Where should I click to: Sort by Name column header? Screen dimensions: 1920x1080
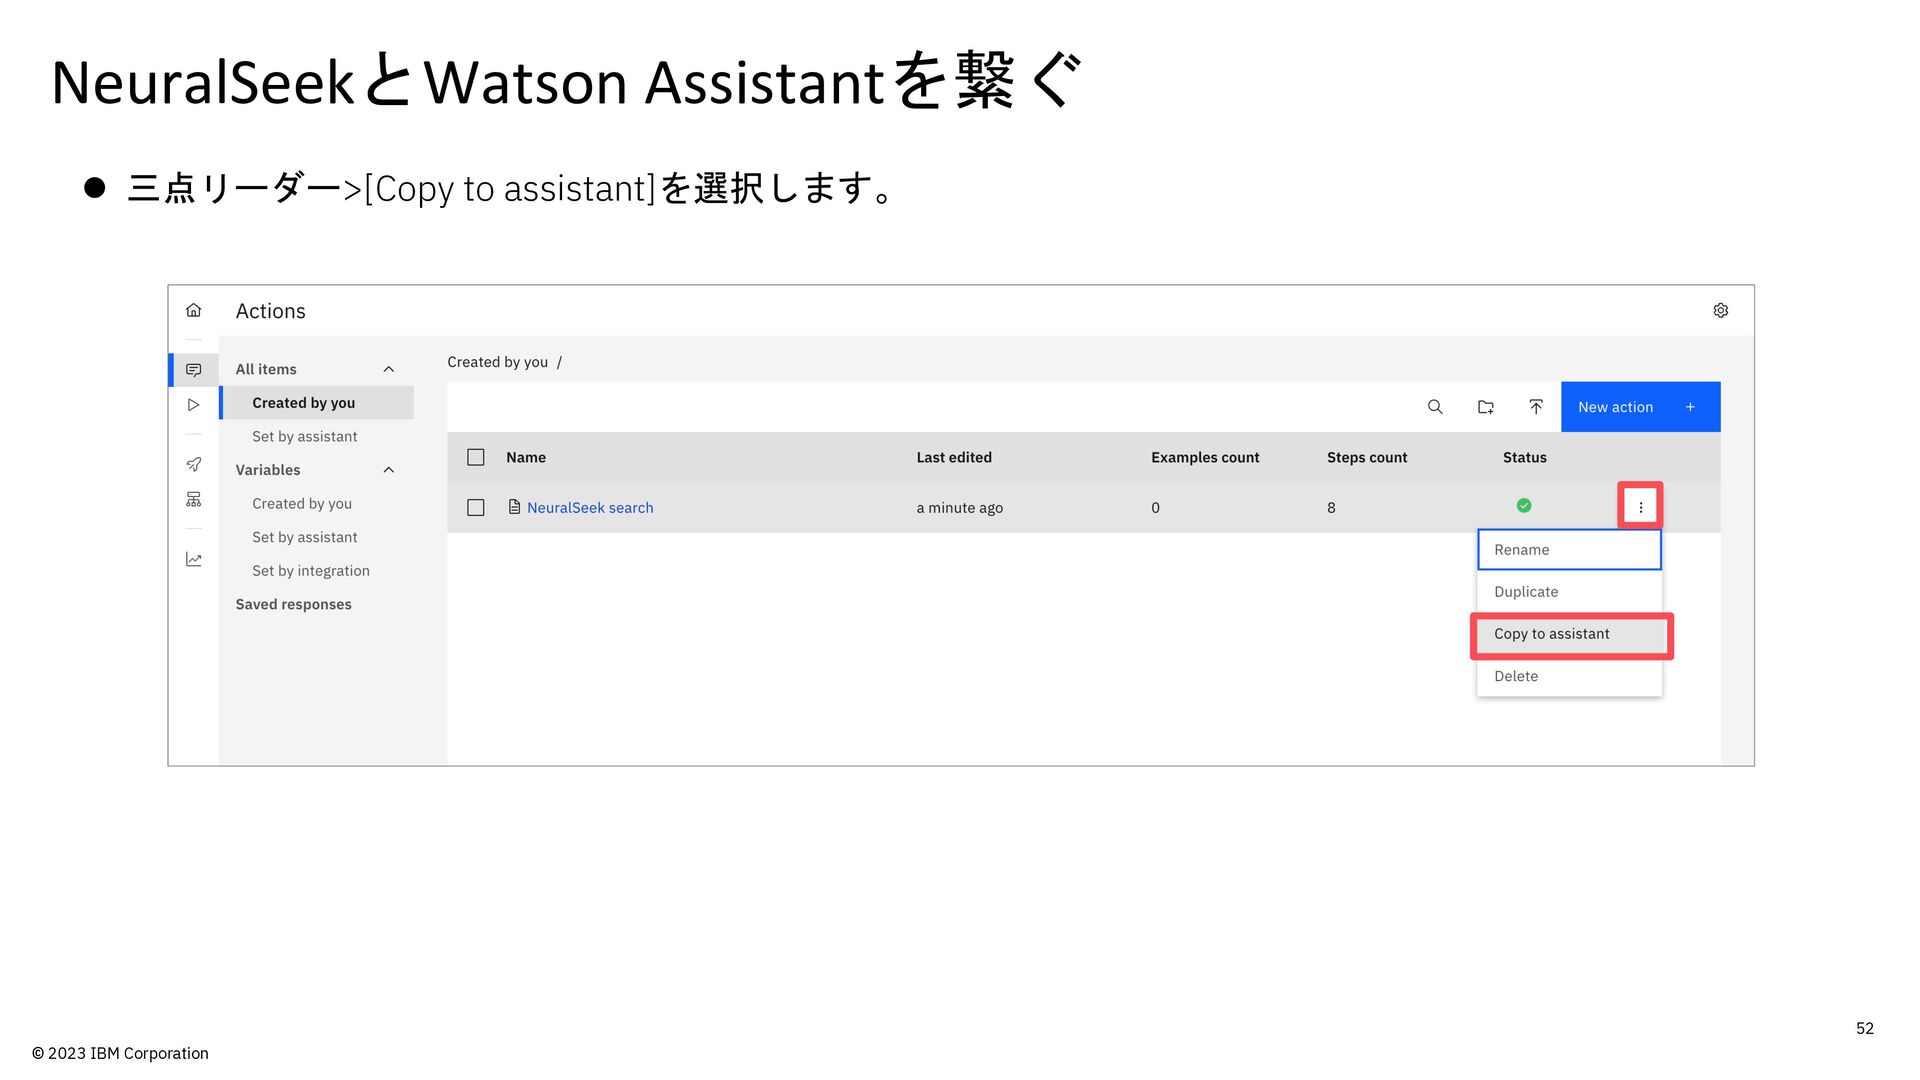point(526,457)
